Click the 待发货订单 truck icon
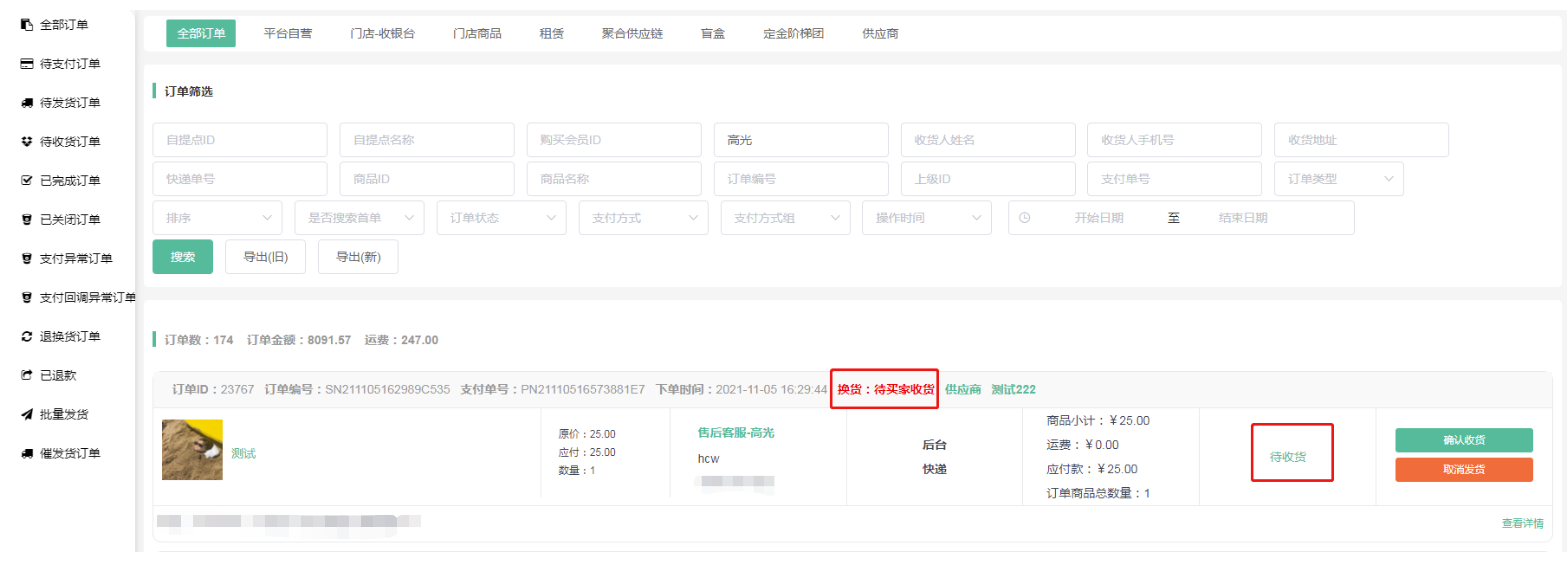The image size is (1567, 561). click(x=27, y=103)
